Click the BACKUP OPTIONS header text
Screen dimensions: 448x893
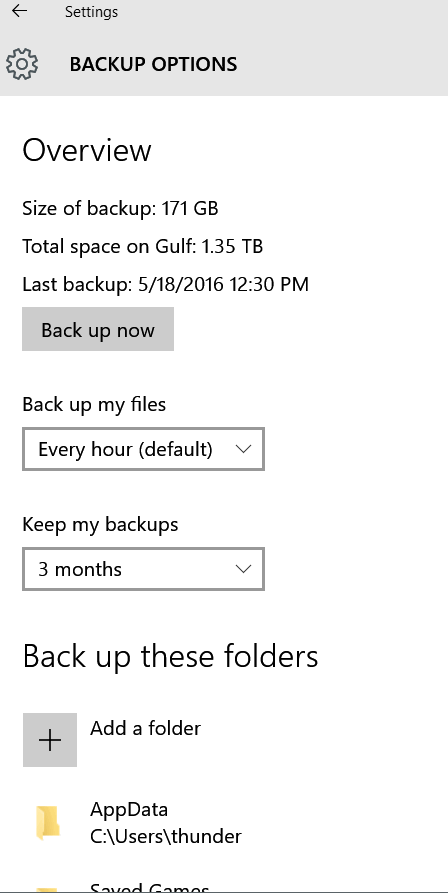153,64
